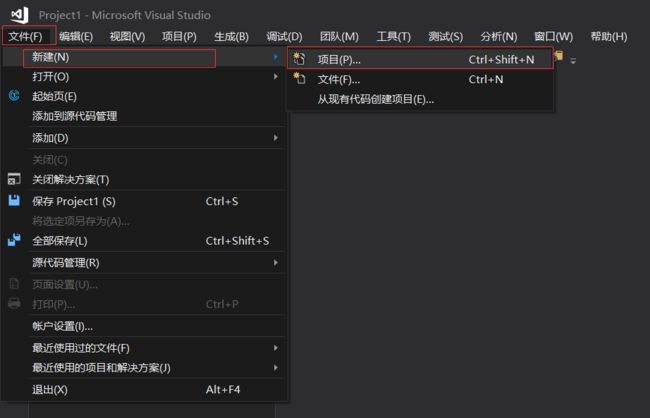Expand the 最近使用的项目和解决方案(J) submenu arrow
This screenshot has height=418, width=650.
click(275, 367)
